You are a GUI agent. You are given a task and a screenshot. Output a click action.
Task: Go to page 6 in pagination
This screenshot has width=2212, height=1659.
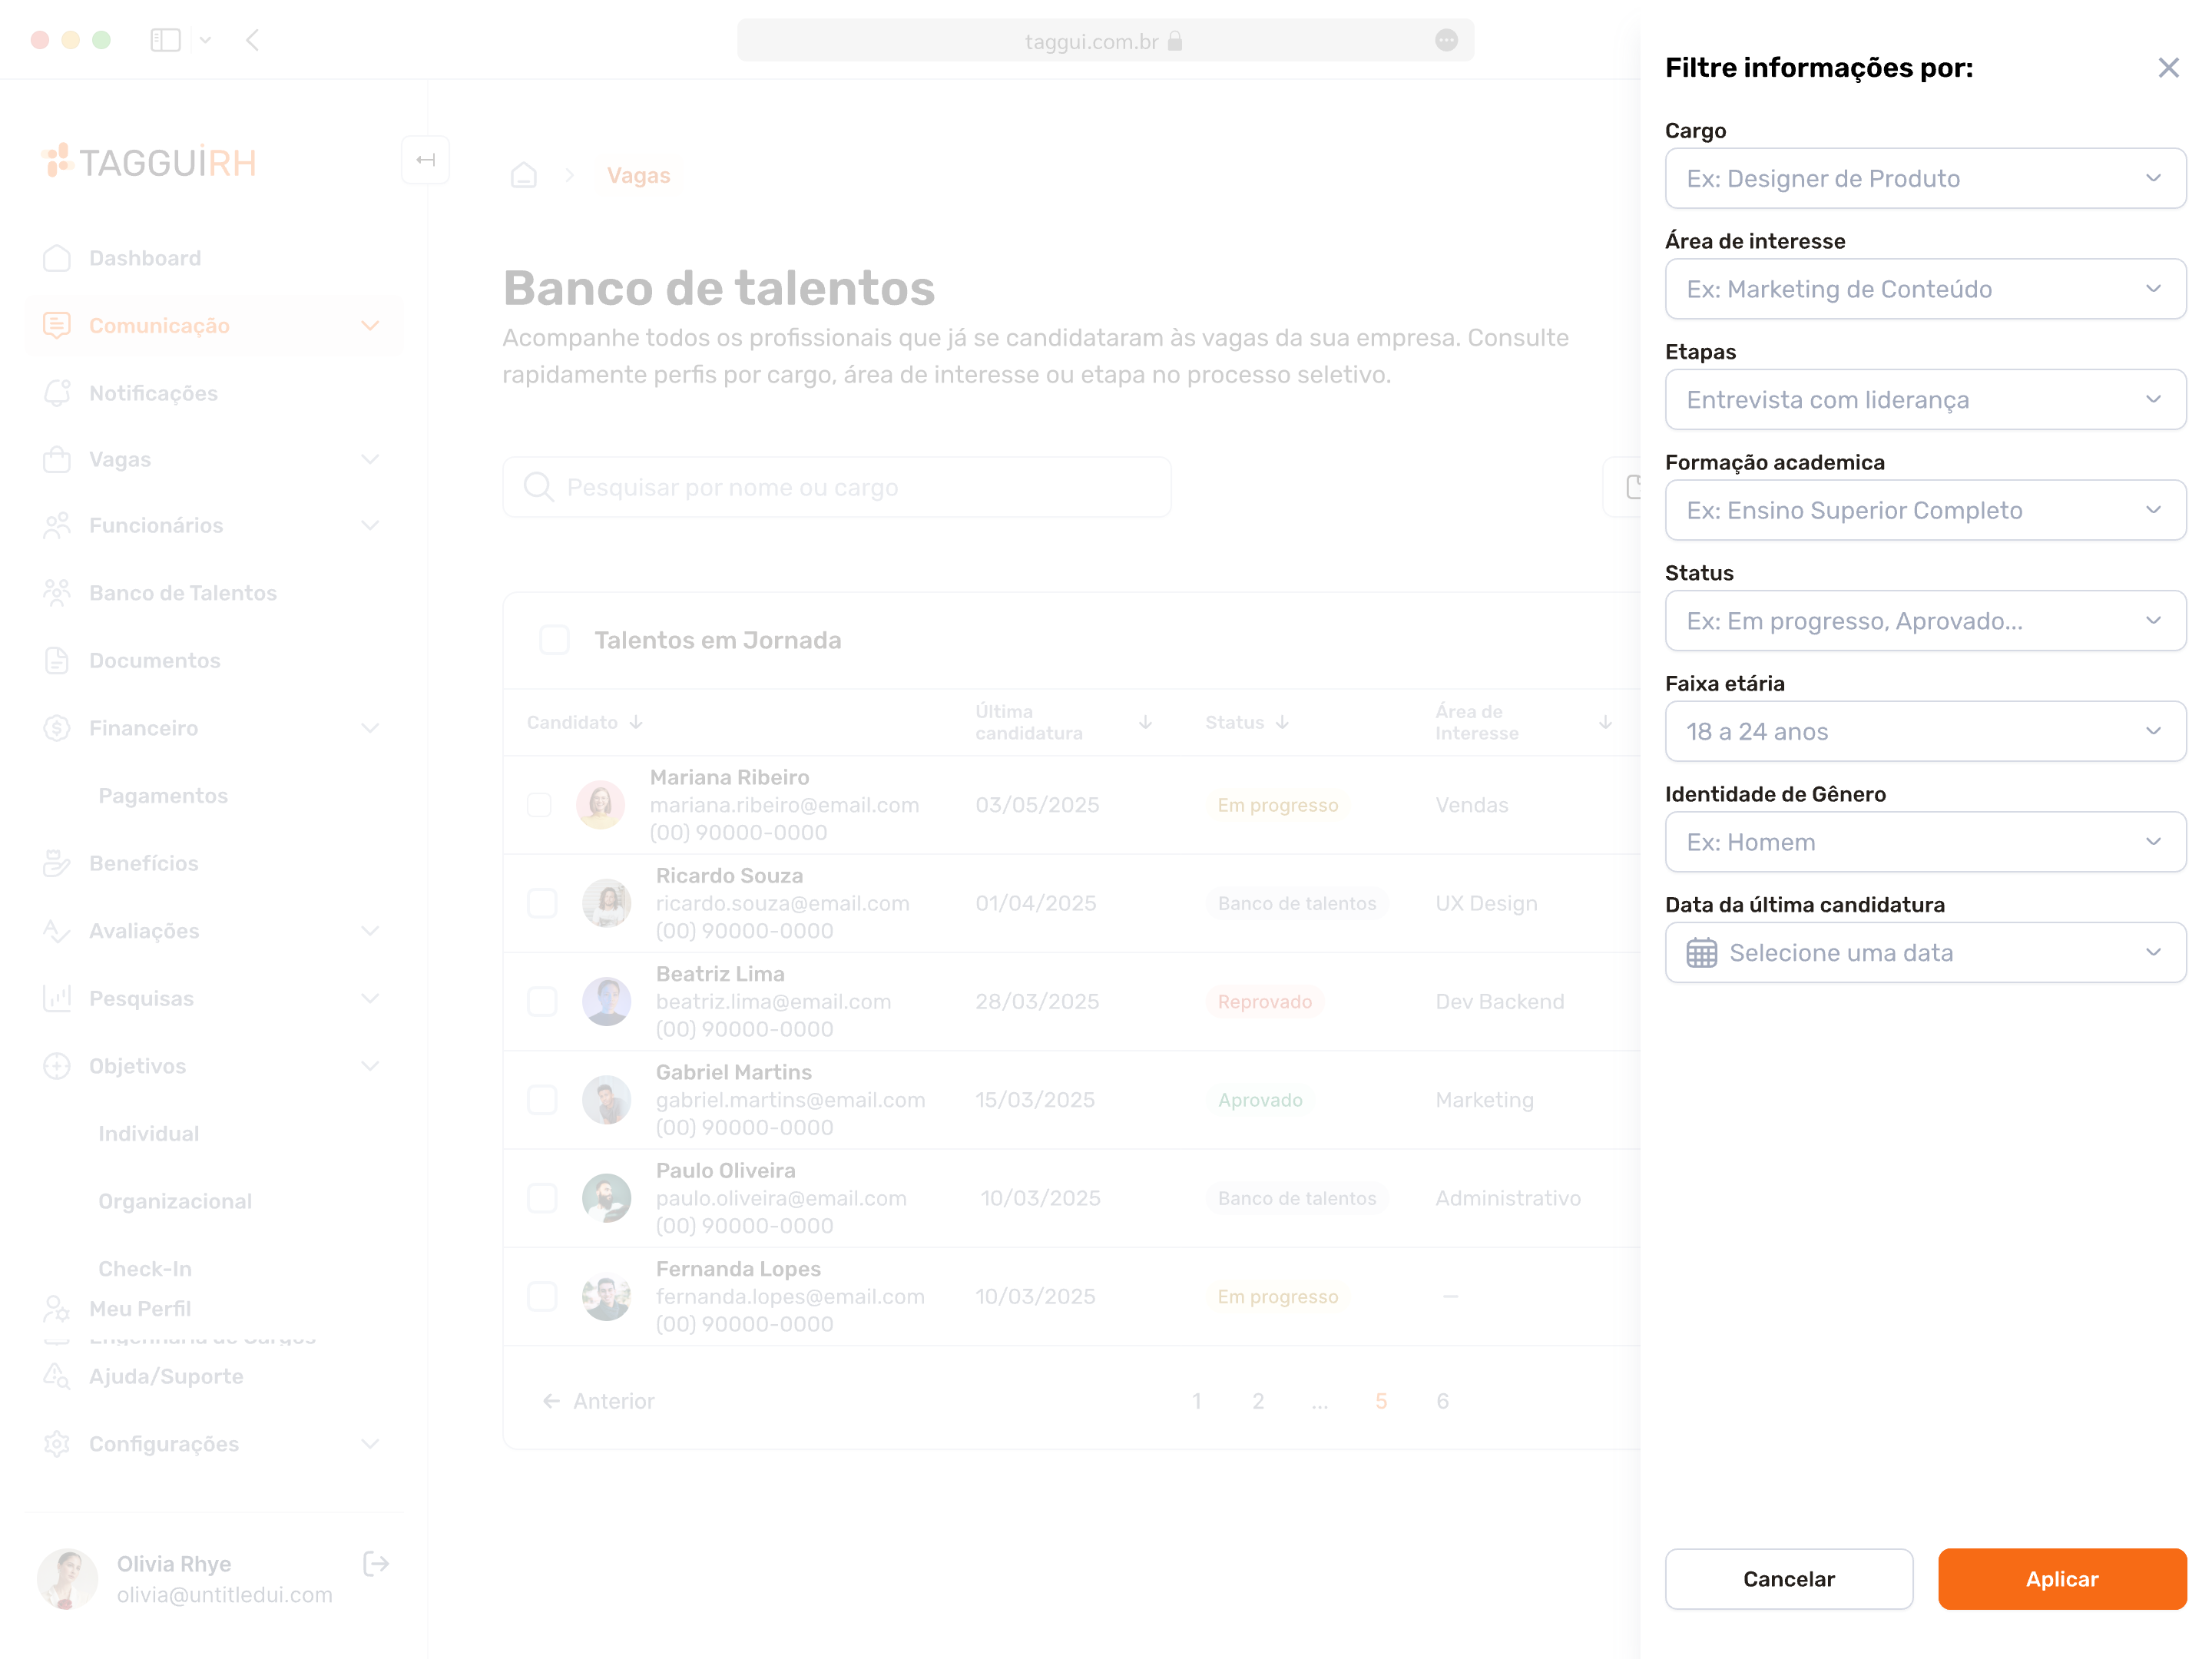point(1442,1401)
